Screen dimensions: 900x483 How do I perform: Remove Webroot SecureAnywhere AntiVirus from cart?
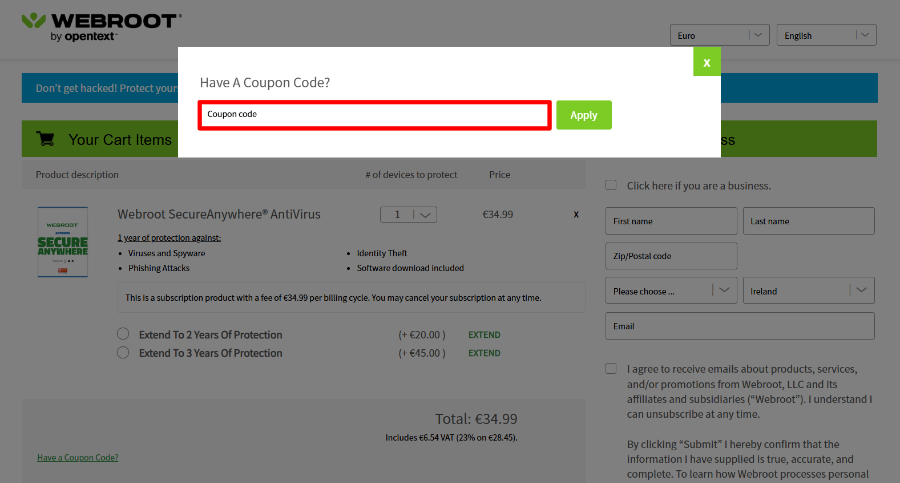pos(576,214)
